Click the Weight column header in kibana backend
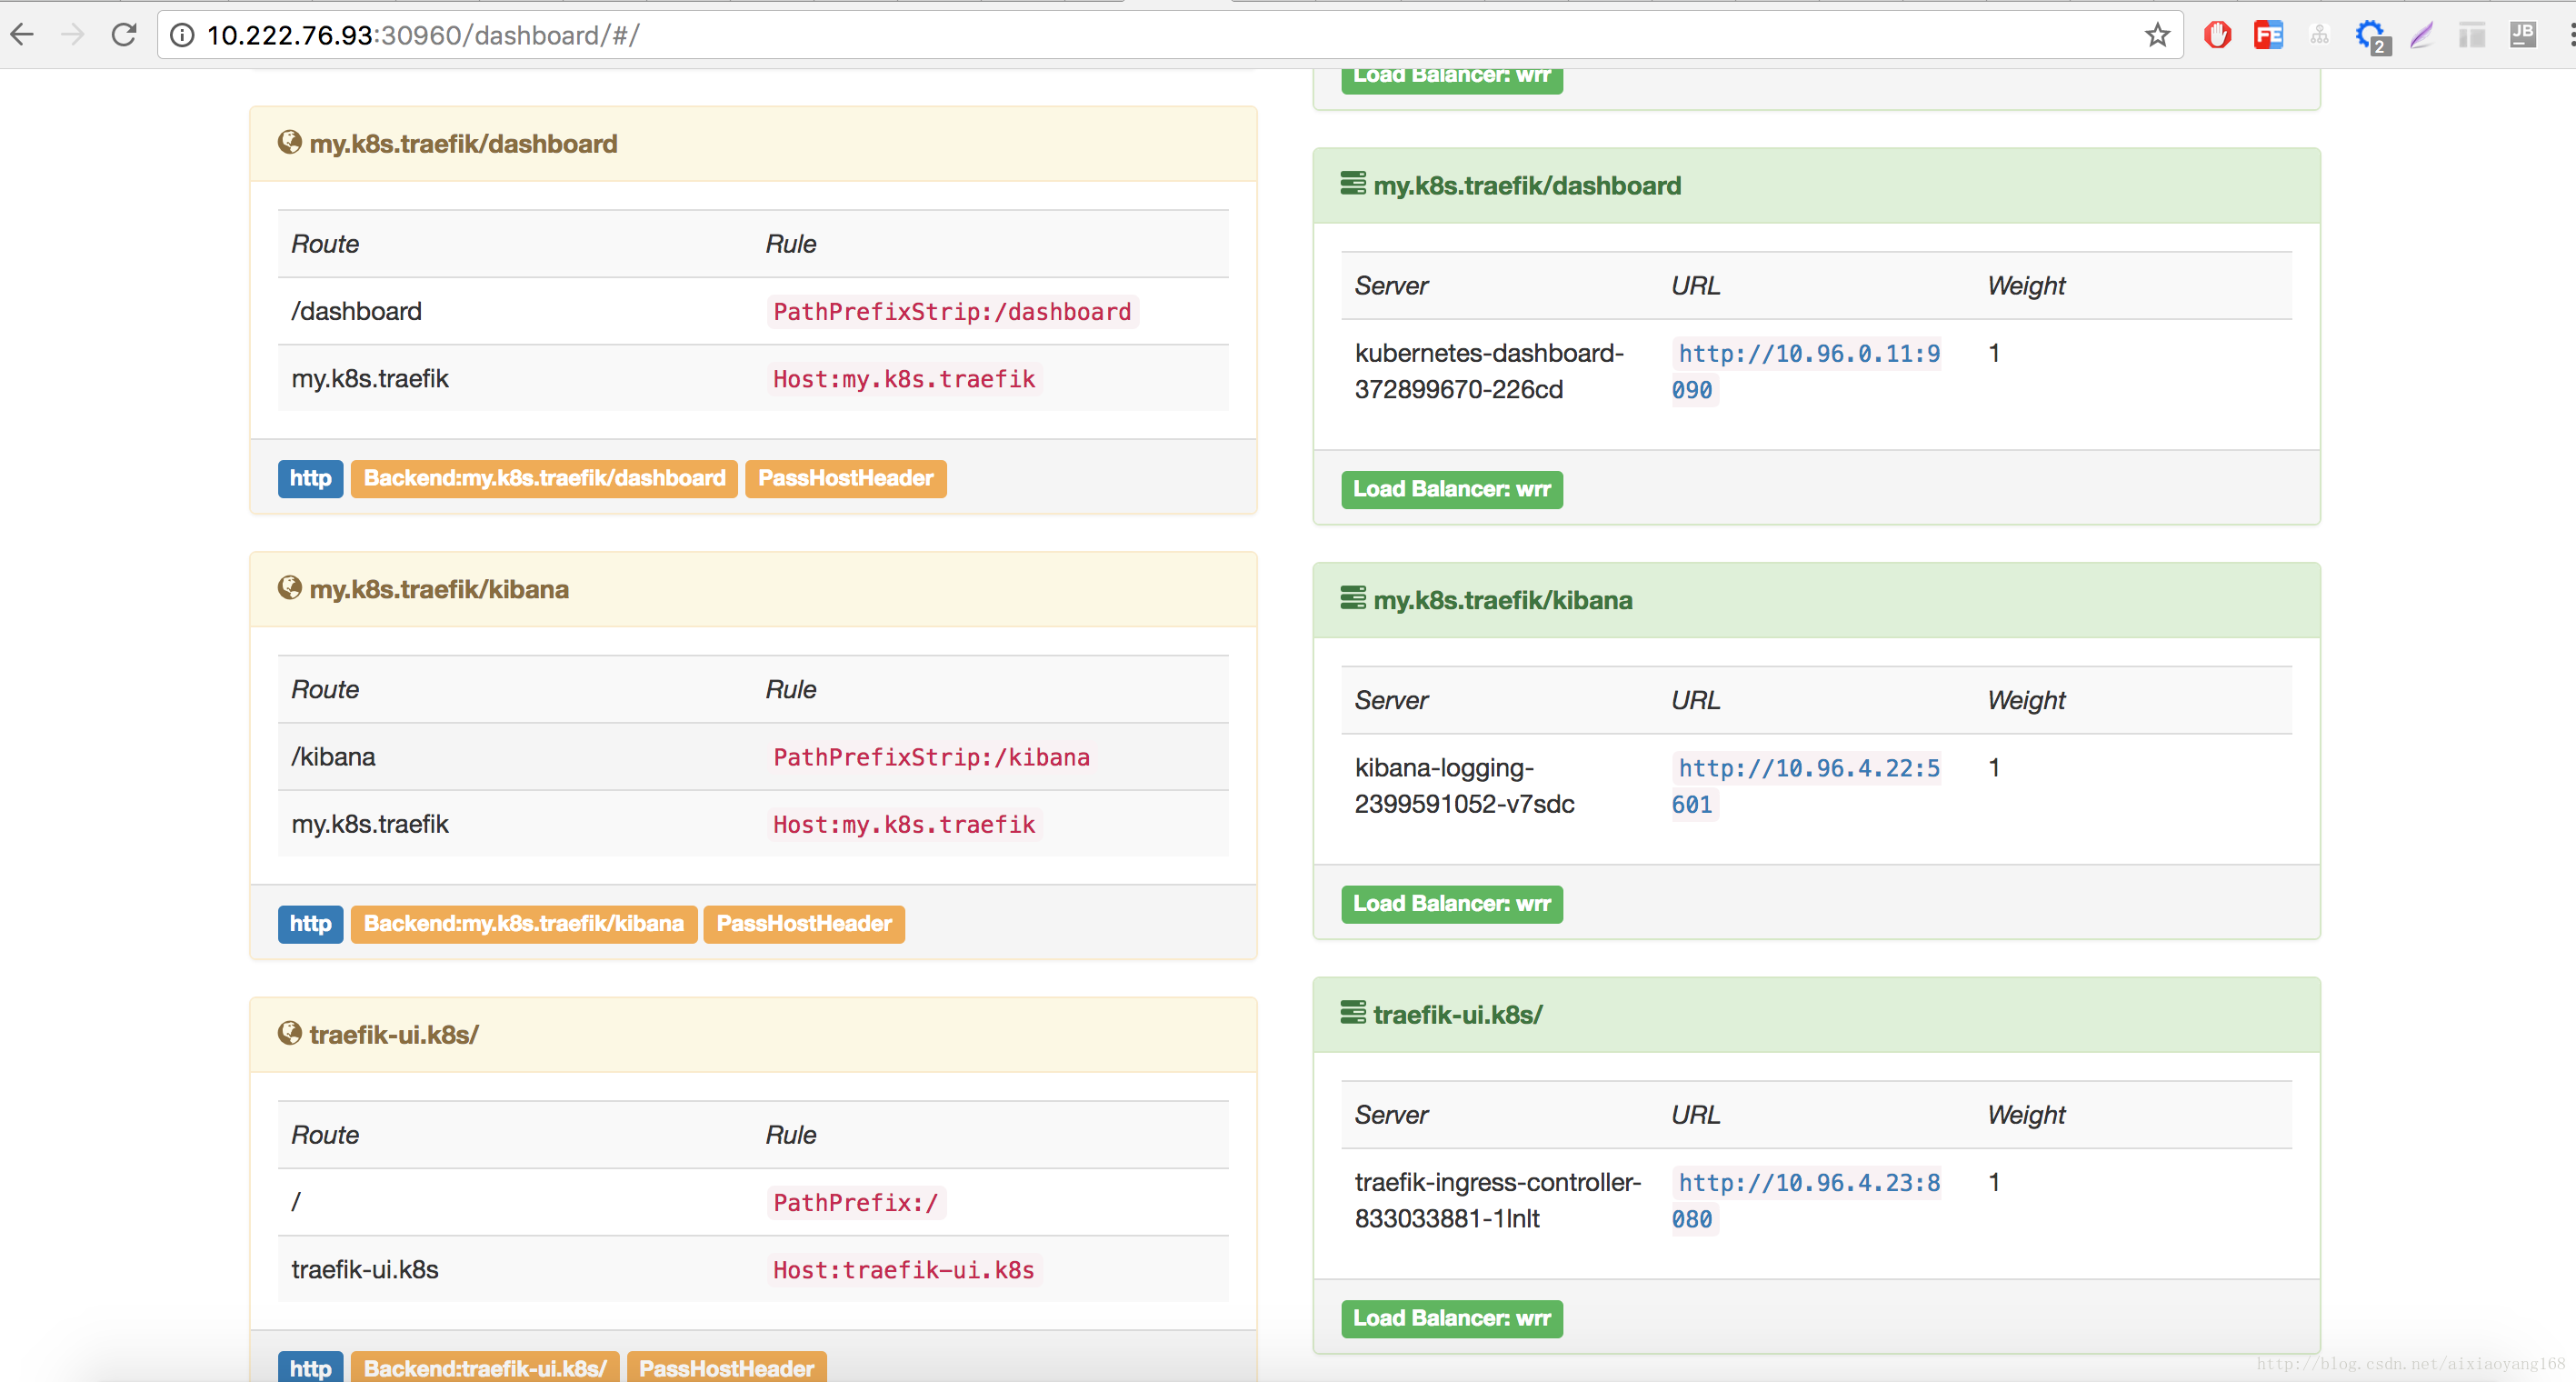Screen dimensions: 2576x1382 (x=2026, y=700)
